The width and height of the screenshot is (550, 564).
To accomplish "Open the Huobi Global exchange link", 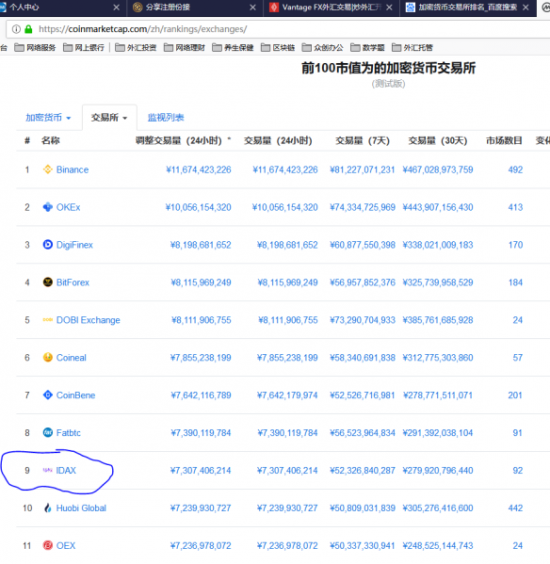I will [81, 508].
